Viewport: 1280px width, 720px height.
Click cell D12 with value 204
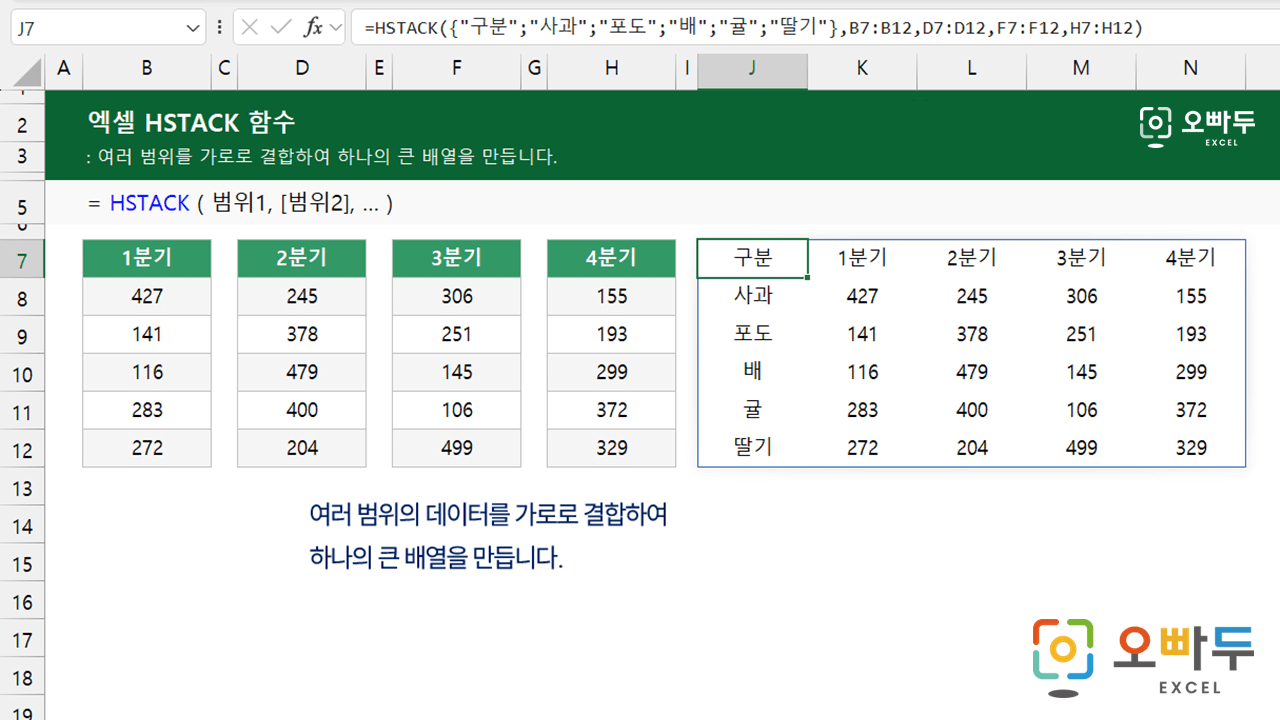pyautogui.click(x=302, y=448)
